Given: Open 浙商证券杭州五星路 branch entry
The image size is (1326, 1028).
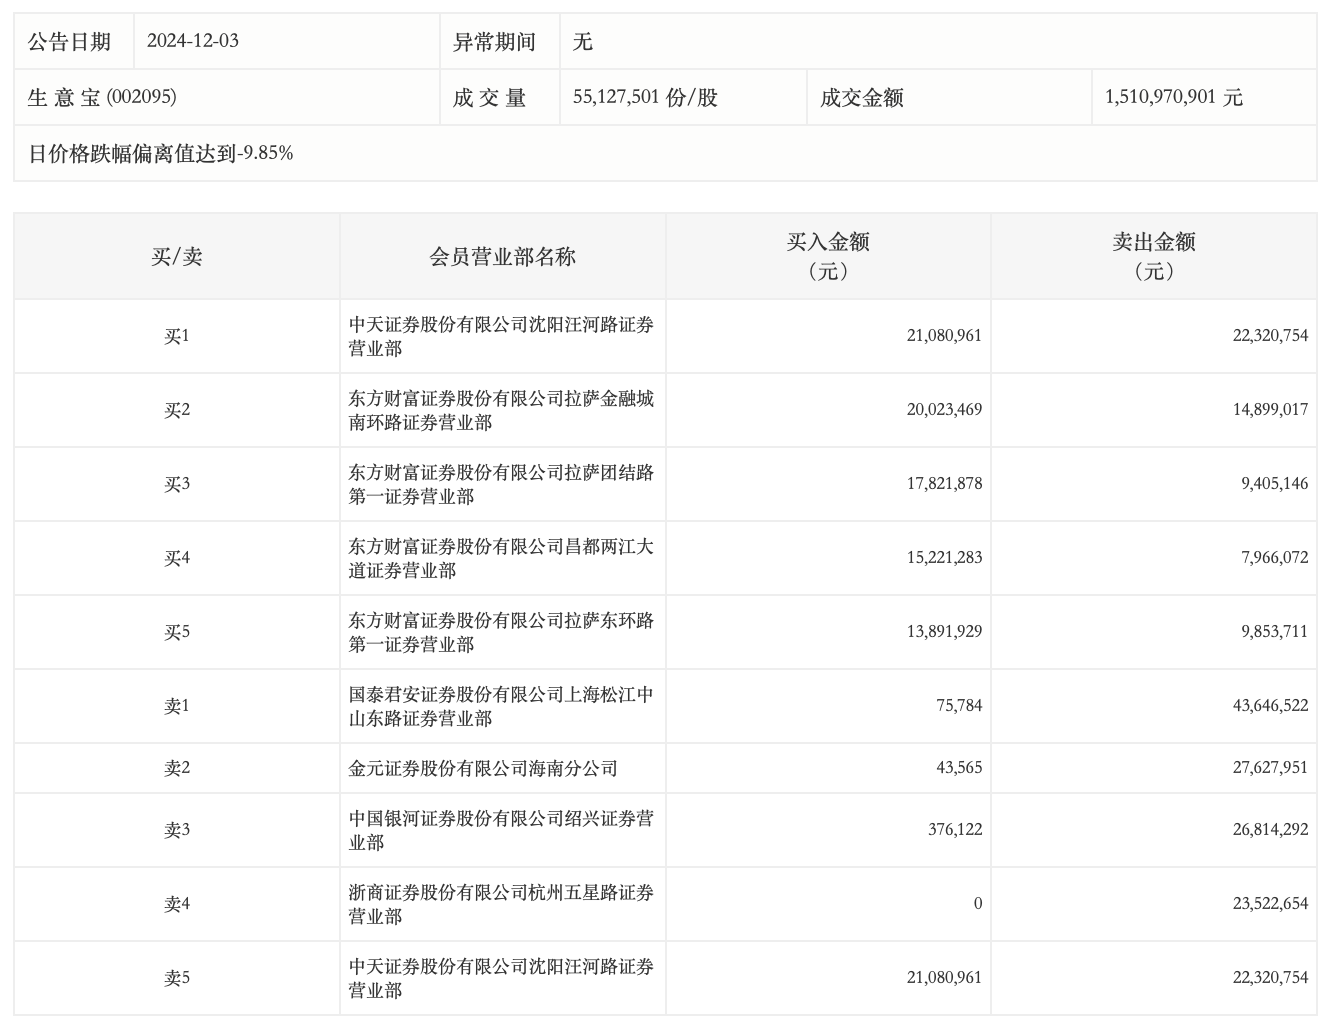Looking at the screenshot, I should click(x=501, y=904).
